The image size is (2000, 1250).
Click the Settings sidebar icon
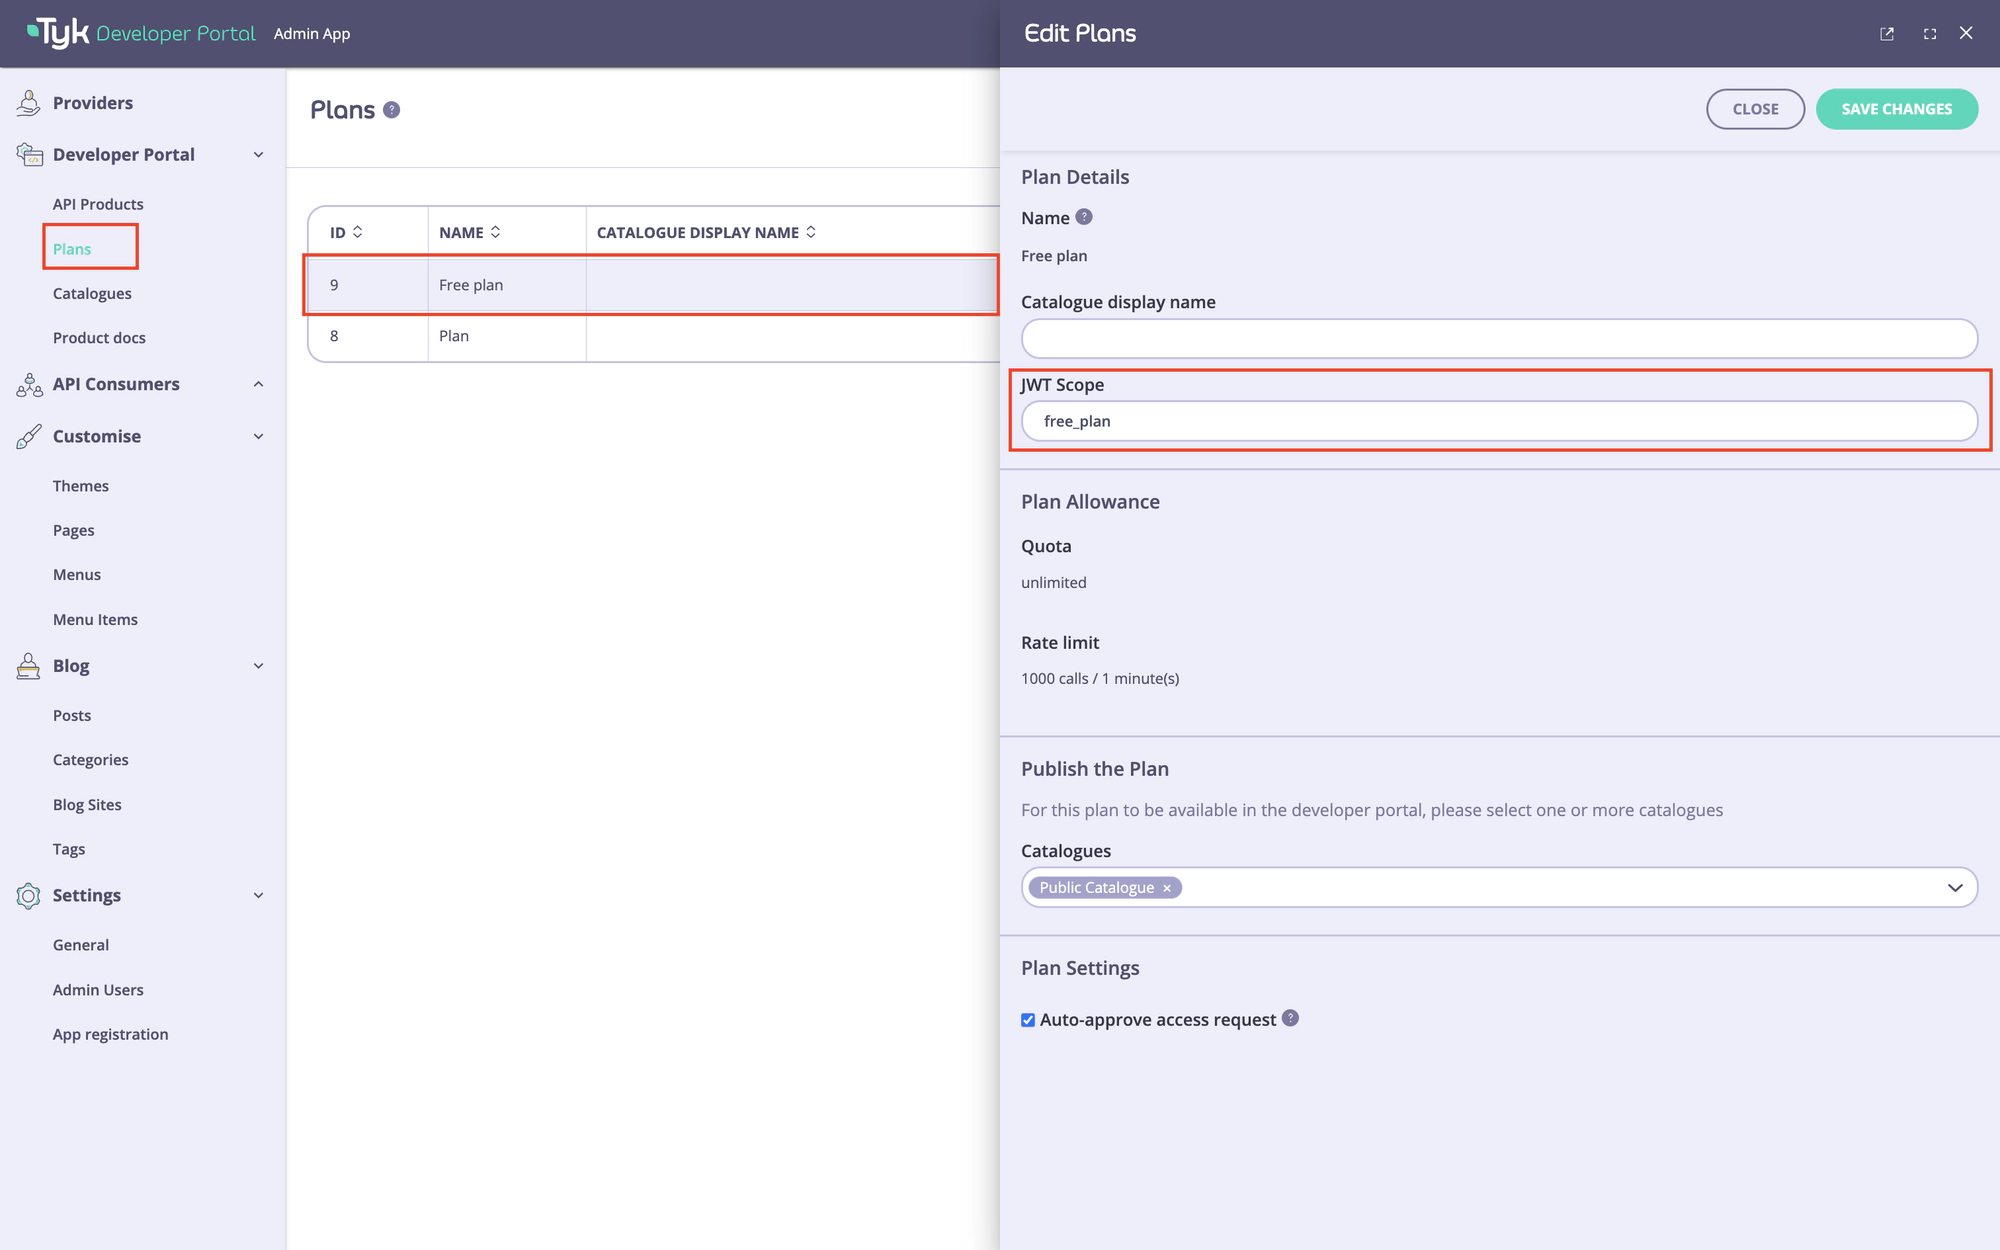pyautogui.click(x=27, y=894)
